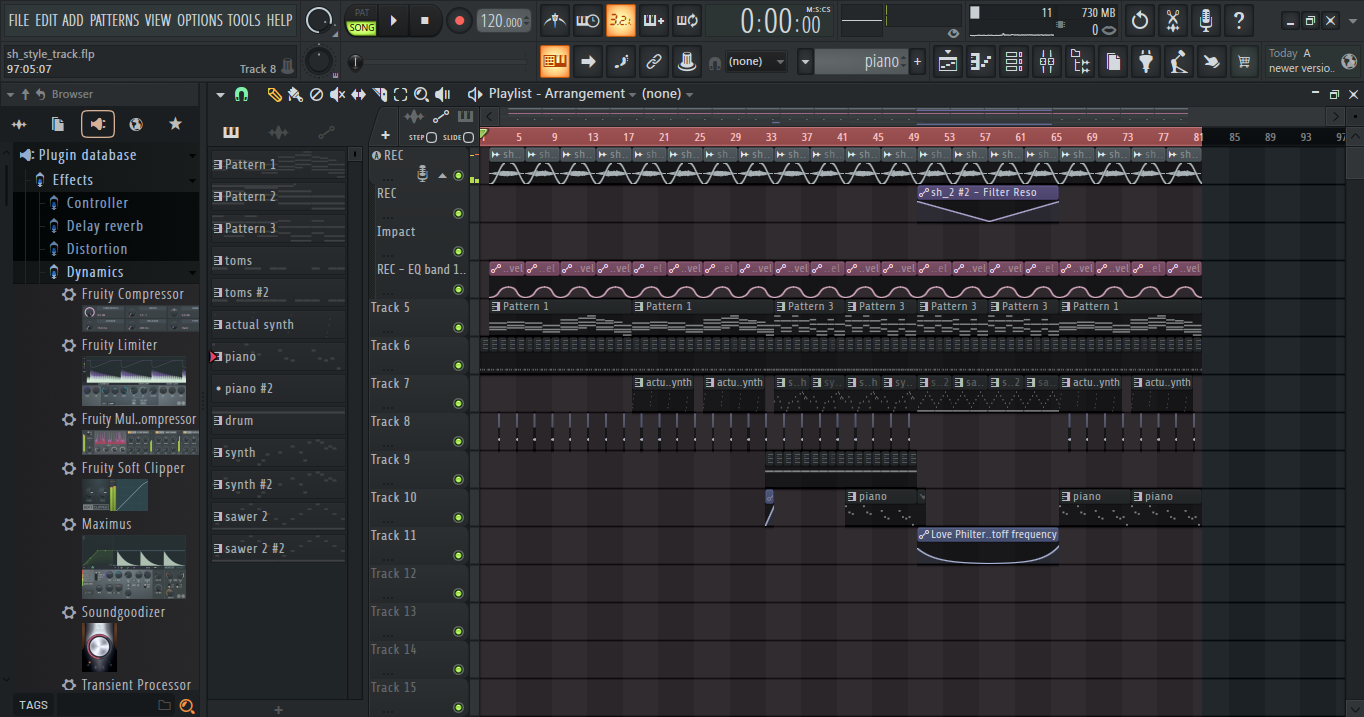Enable wait for input before recording

pyautogui.click(x=588, y=20)
